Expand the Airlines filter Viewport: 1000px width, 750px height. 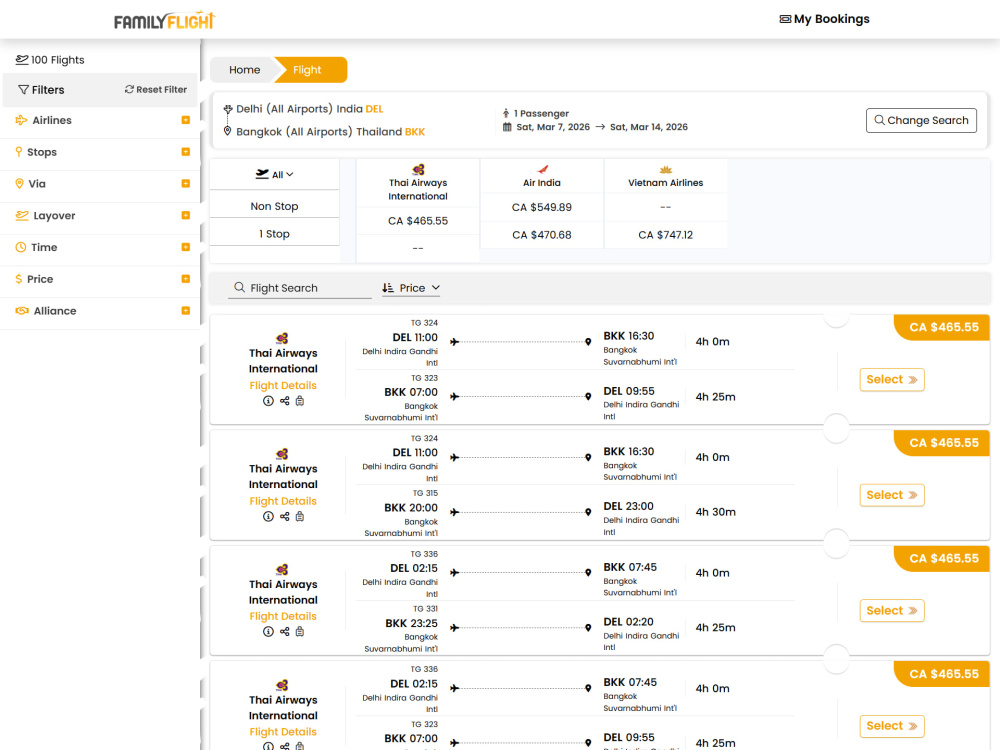click(186, 121)
